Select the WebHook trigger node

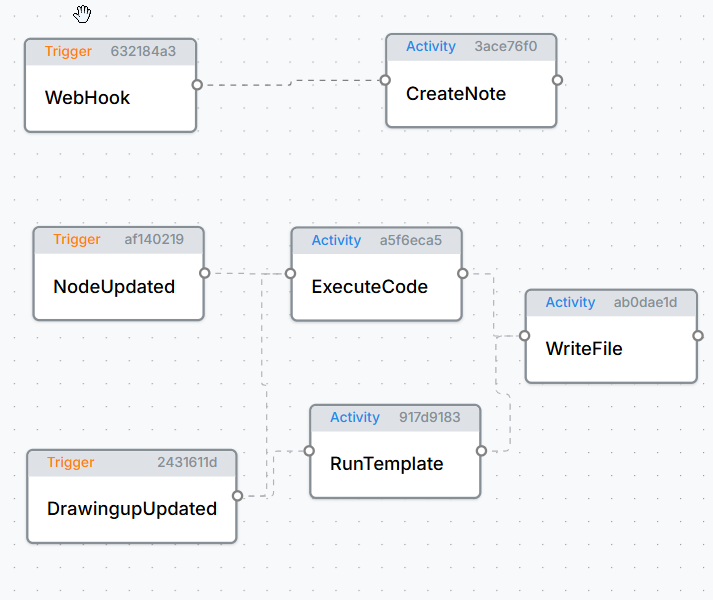point(110,98)
